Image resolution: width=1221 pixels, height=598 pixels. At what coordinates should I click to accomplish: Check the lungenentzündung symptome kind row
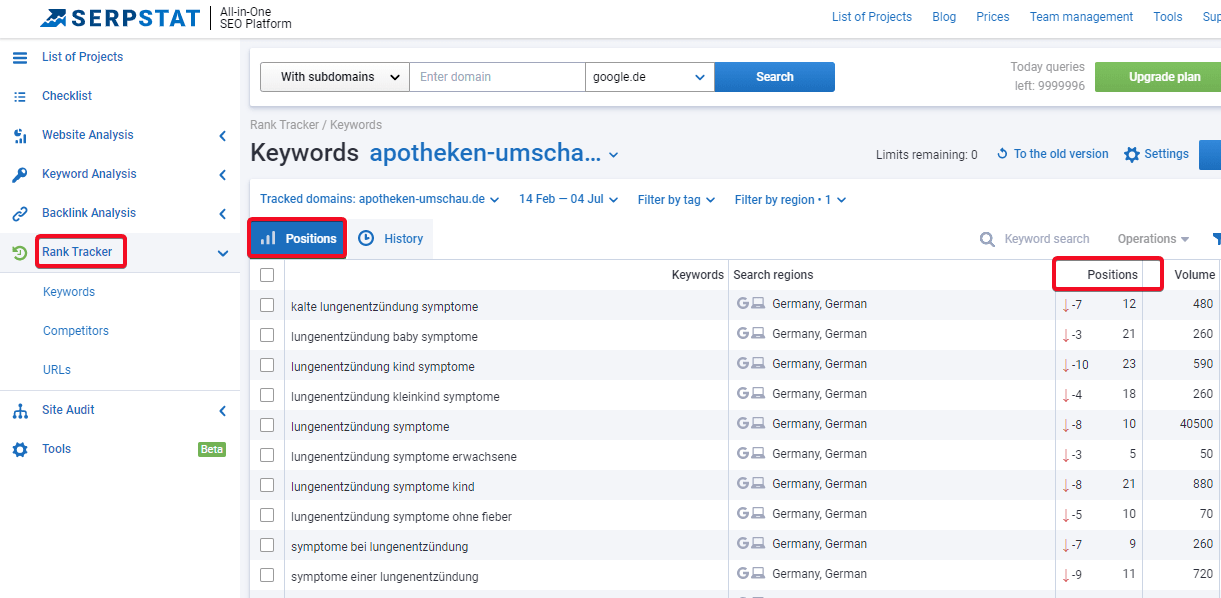point(267,485)
